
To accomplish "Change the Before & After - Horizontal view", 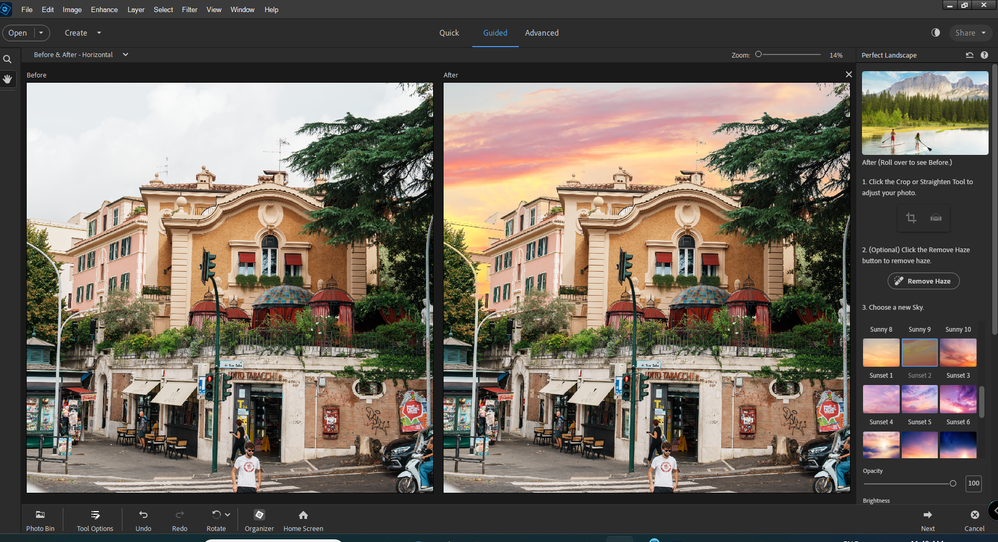I will (81, 55).
